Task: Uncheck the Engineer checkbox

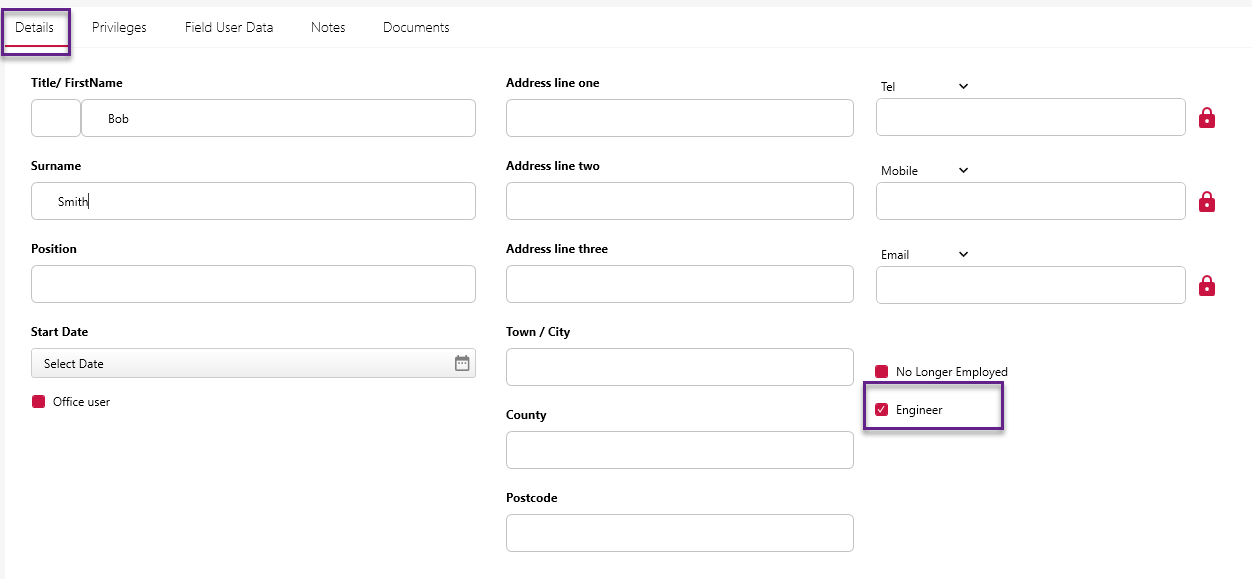Action: [881, 409]
